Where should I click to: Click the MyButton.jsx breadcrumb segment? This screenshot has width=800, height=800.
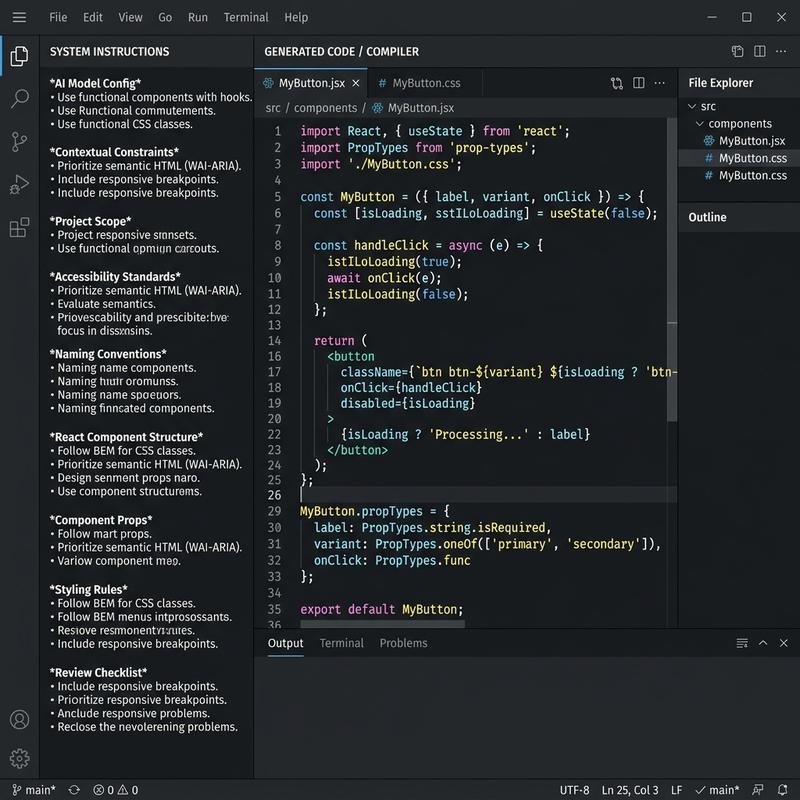pos(421,108)
